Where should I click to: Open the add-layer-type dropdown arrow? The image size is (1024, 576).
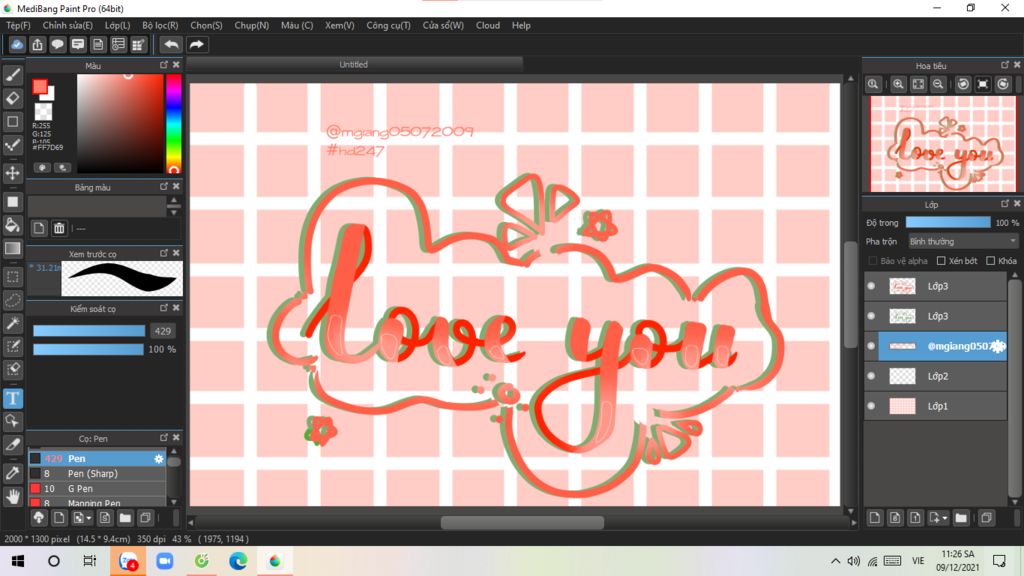(944, 519)
